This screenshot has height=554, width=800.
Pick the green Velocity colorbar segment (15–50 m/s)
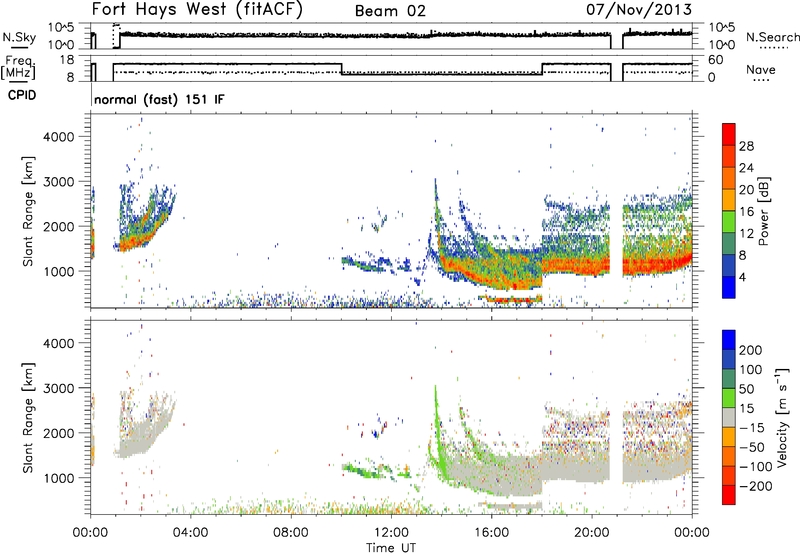coord(729,398)
